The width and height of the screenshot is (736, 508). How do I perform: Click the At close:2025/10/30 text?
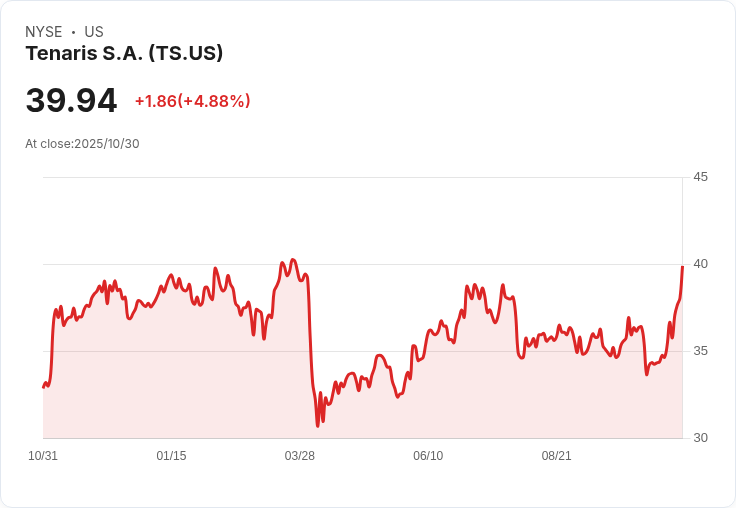pyautogui.click(x=82, y=144)
